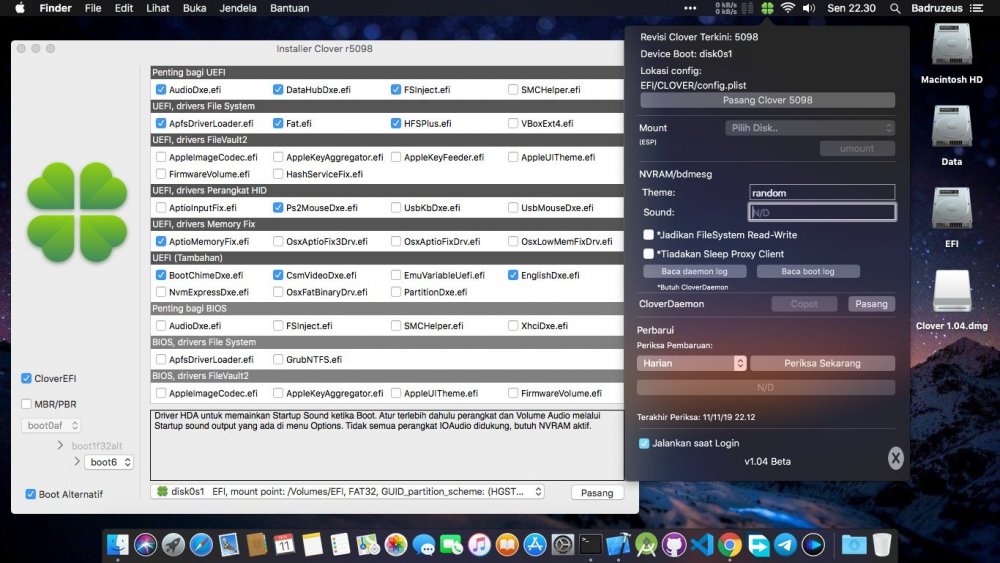Open Terminal in the dock
The height and width of the screenshot is (563, 1000).
tap(591, 545)
